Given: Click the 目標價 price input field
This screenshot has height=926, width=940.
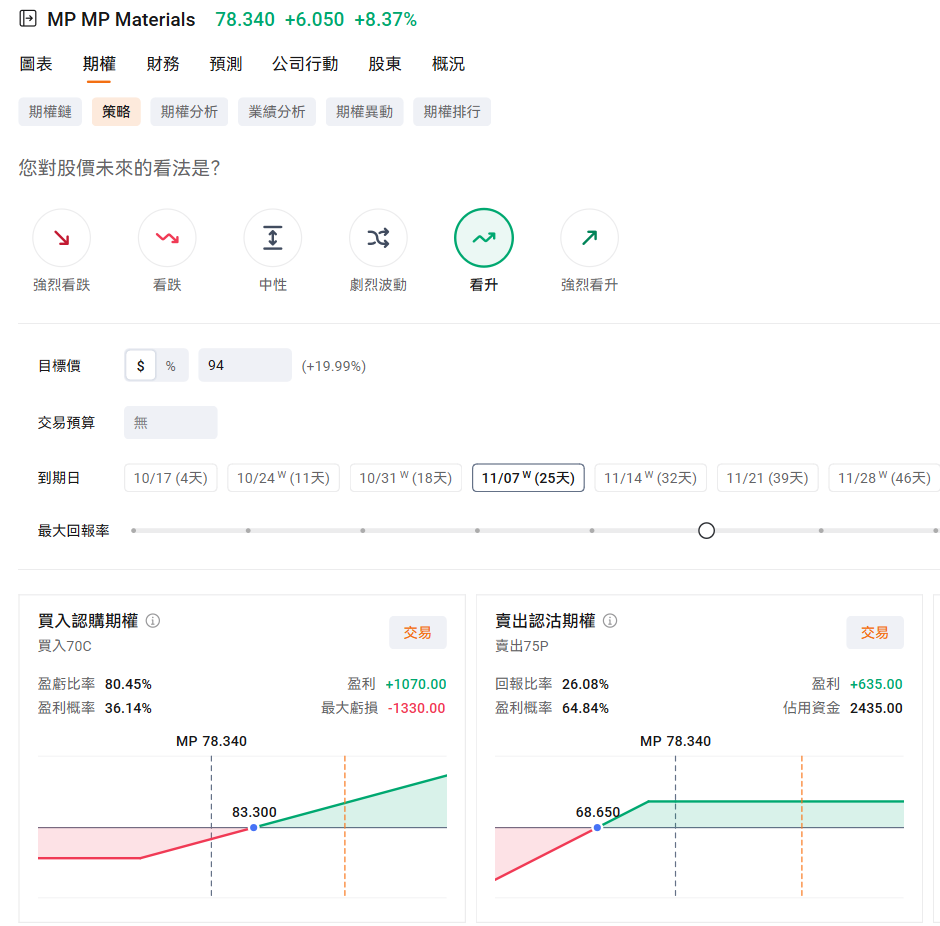Looking at the screenshot, I should coord(244,365).
